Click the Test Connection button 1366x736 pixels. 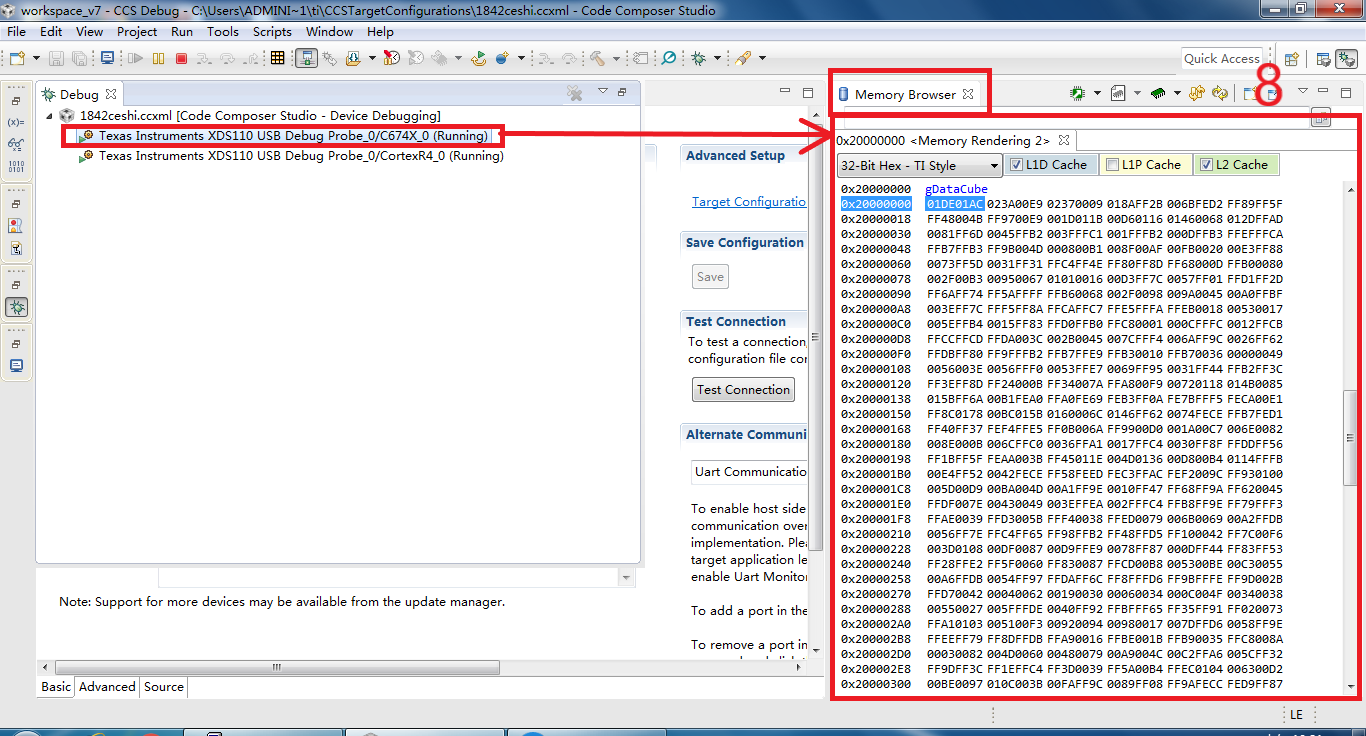pyautogui.click(x=744, y=390)
